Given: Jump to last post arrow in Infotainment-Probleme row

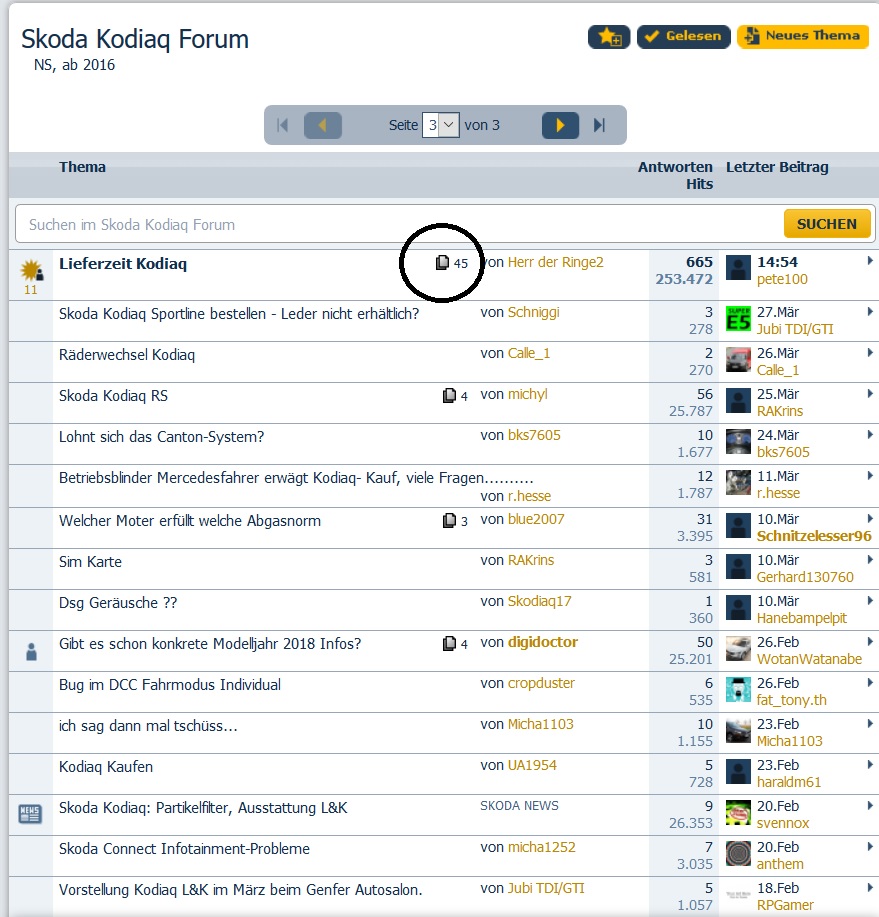Looking at the screenshot, I should coord(870,846).
